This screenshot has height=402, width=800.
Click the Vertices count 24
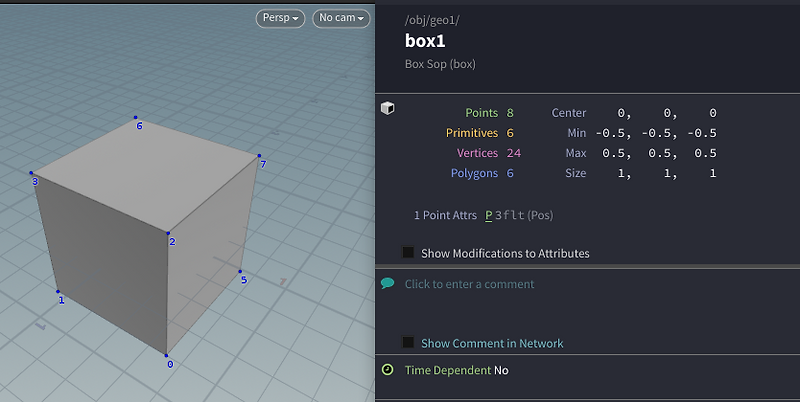(514, 153)
